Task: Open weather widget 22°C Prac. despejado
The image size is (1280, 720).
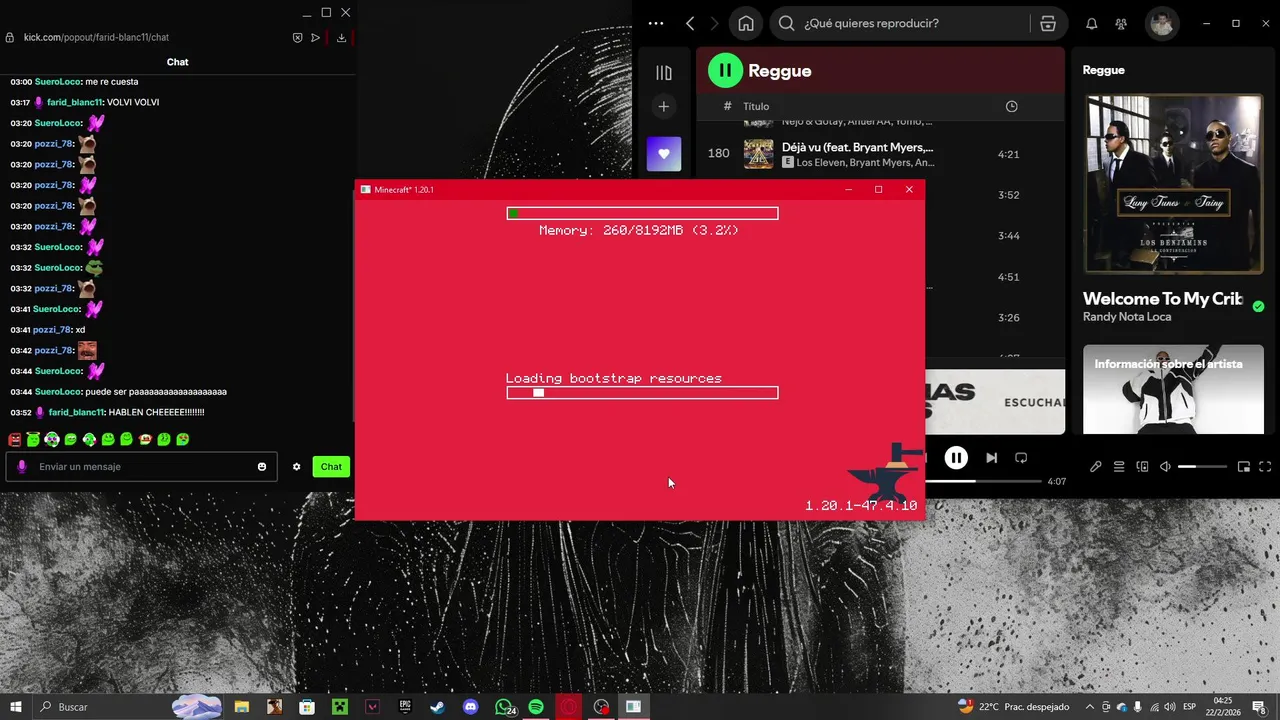Action: (1014, 707)
